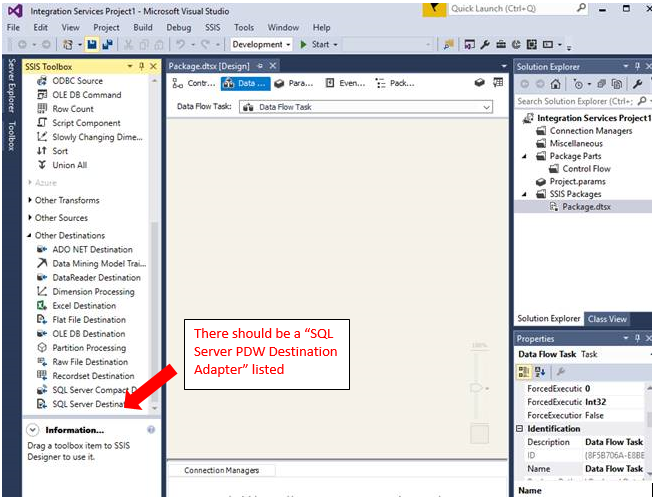This screenshot has width=658, height=502.
Task: Switch to Event Handlers tab
Action: (346, 84)
